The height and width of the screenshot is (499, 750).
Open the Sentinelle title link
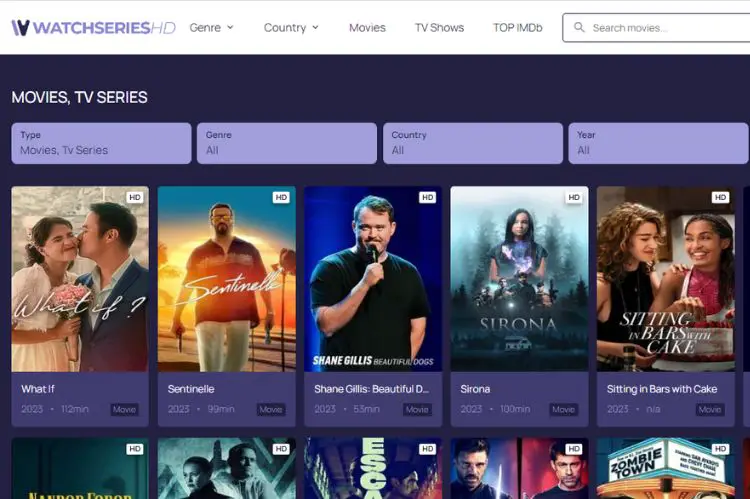tap(191, 389)
